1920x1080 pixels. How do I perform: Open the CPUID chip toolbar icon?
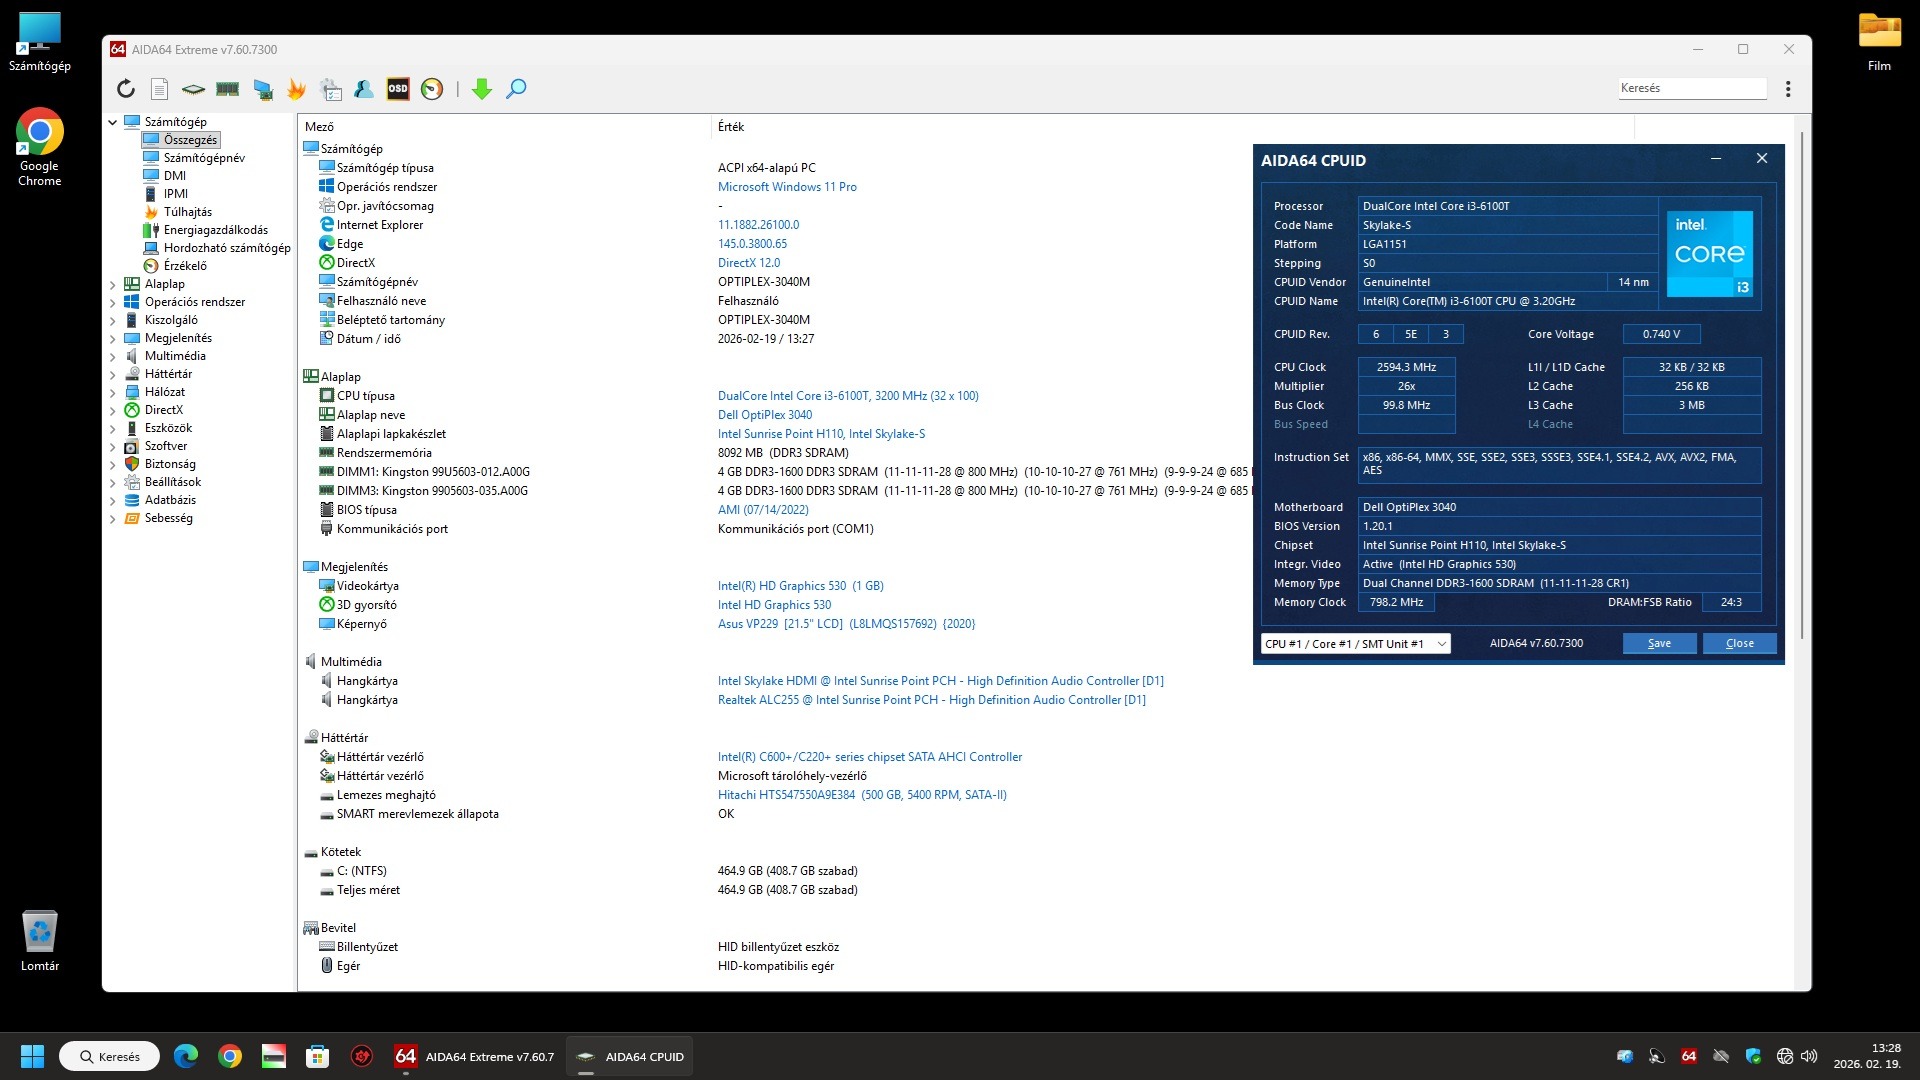tap(193, 89)
